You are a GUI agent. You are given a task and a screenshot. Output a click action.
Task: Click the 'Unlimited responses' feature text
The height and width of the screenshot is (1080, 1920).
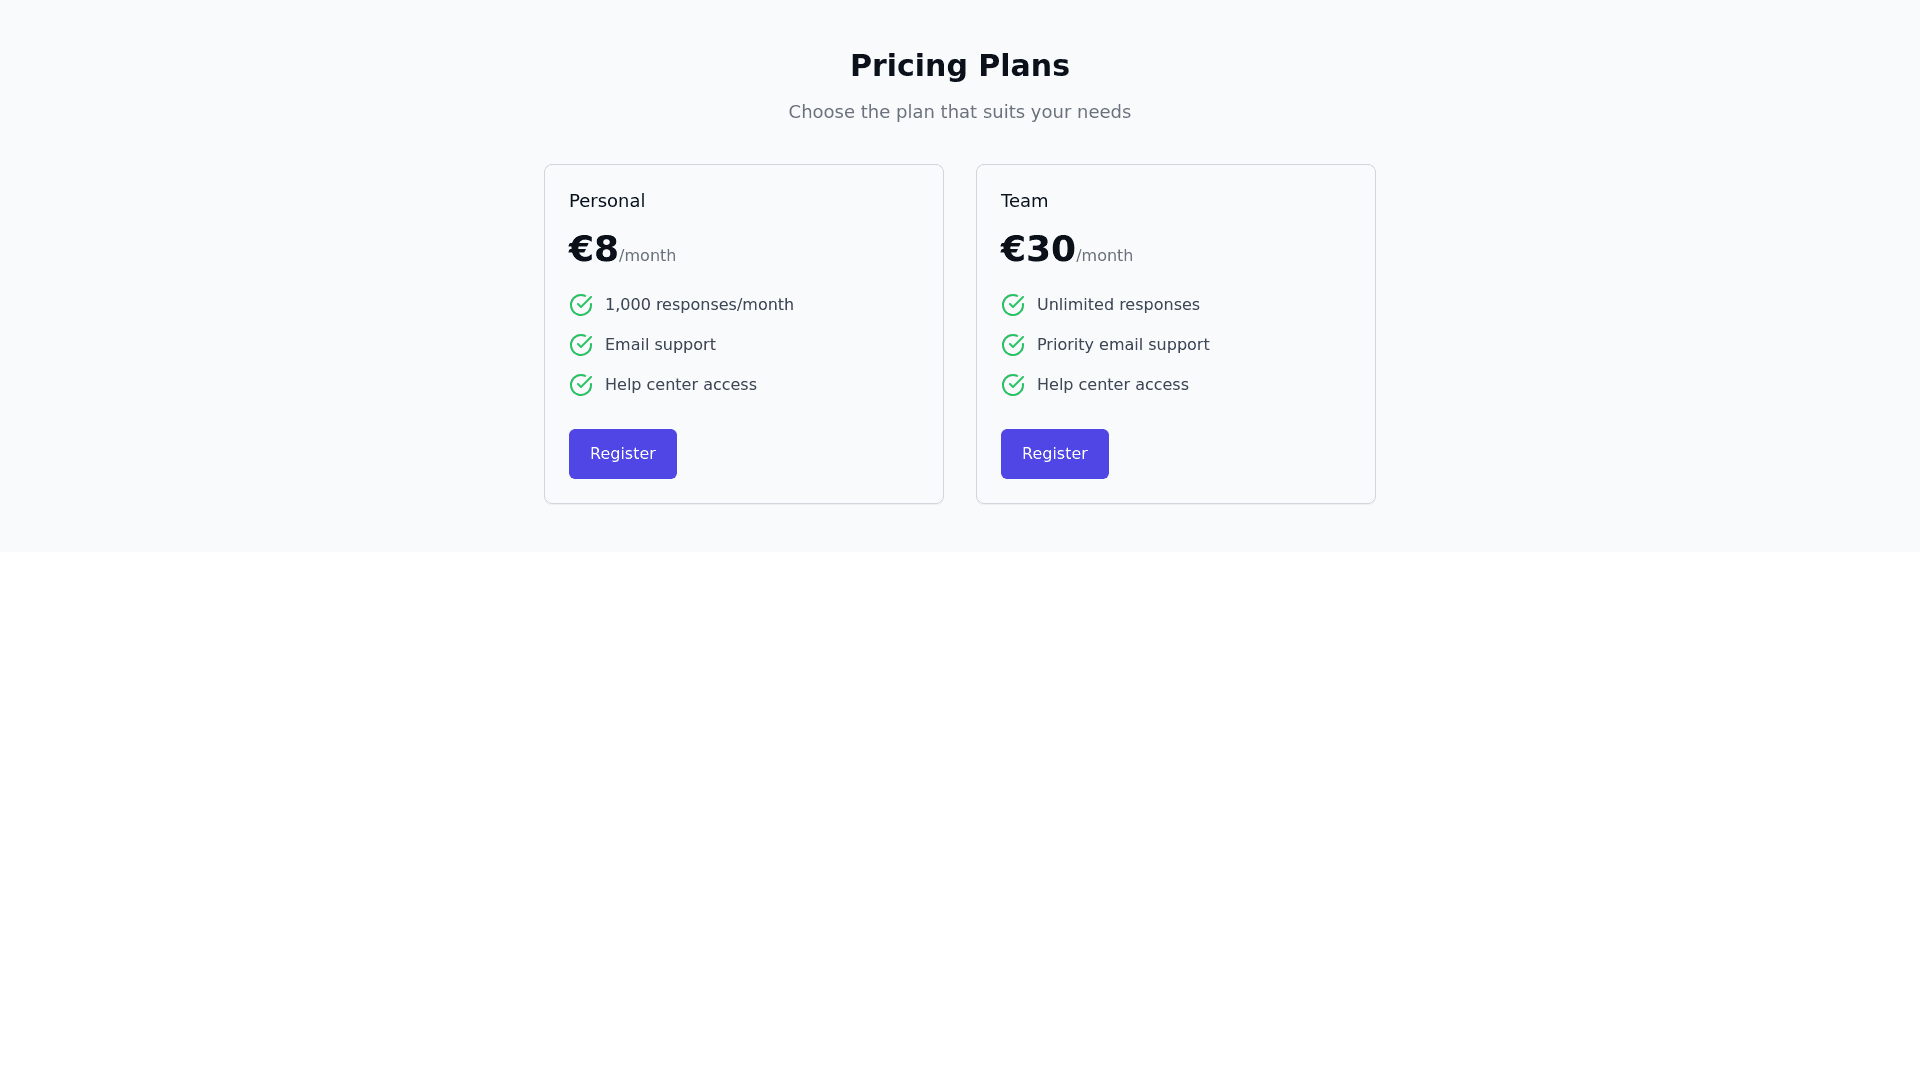(1118, 305)
